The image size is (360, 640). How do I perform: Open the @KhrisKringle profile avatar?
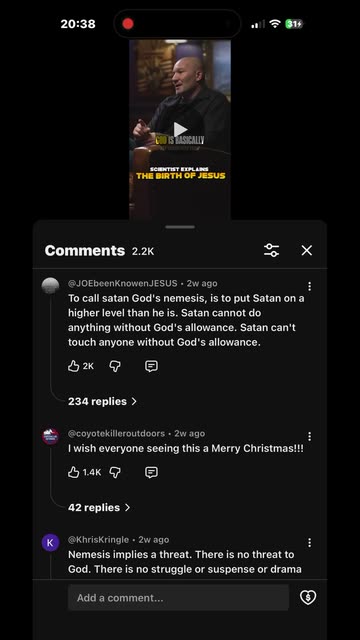pyautogui.click(x=50, y=543)
